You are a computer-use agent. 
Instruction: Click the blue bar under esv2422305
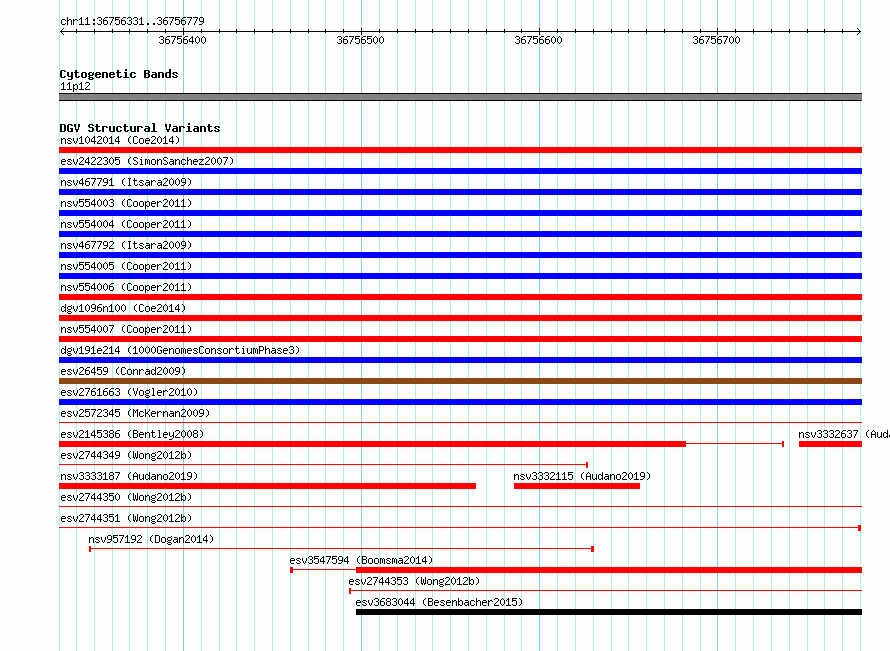click(x=460, y=171)
